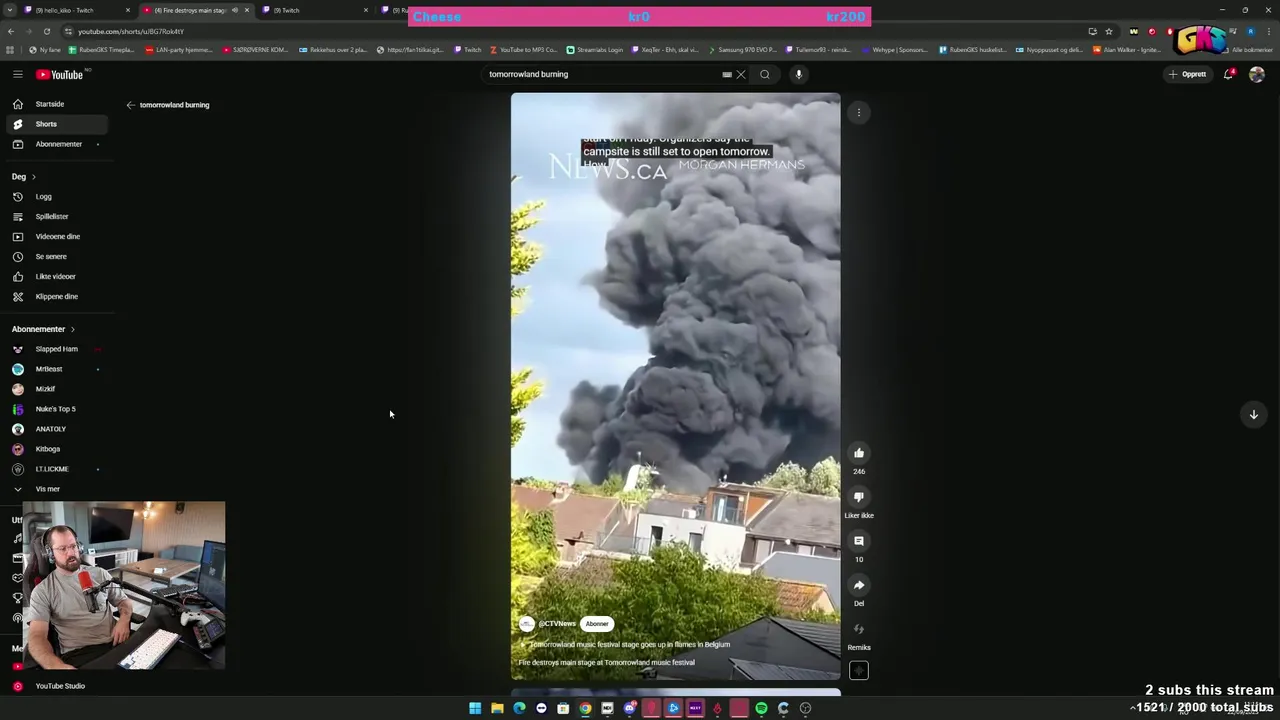This screenshot has width=1280, height=720.
Task: Open Abonnementer in the sidebar
Action: (x=56, y=144)
